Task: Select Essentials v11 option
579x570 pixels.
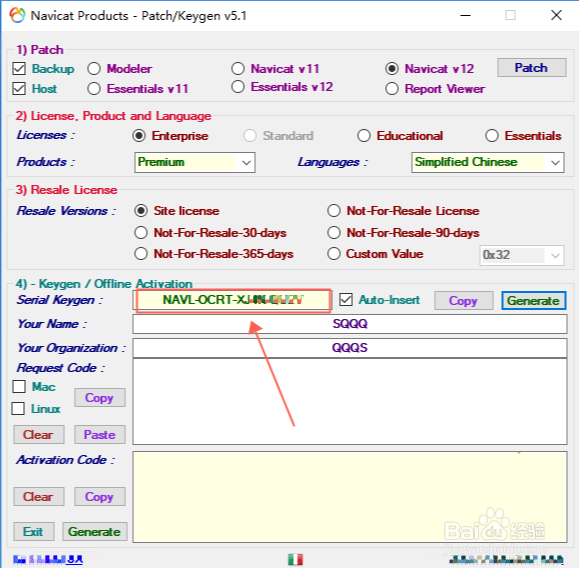Action: point(94,89)
